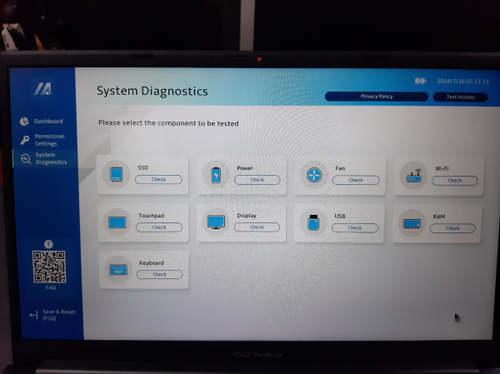View the Test History
Image resolution: width=500 pixels, height=374 pixels.
(x=460, y=97)
